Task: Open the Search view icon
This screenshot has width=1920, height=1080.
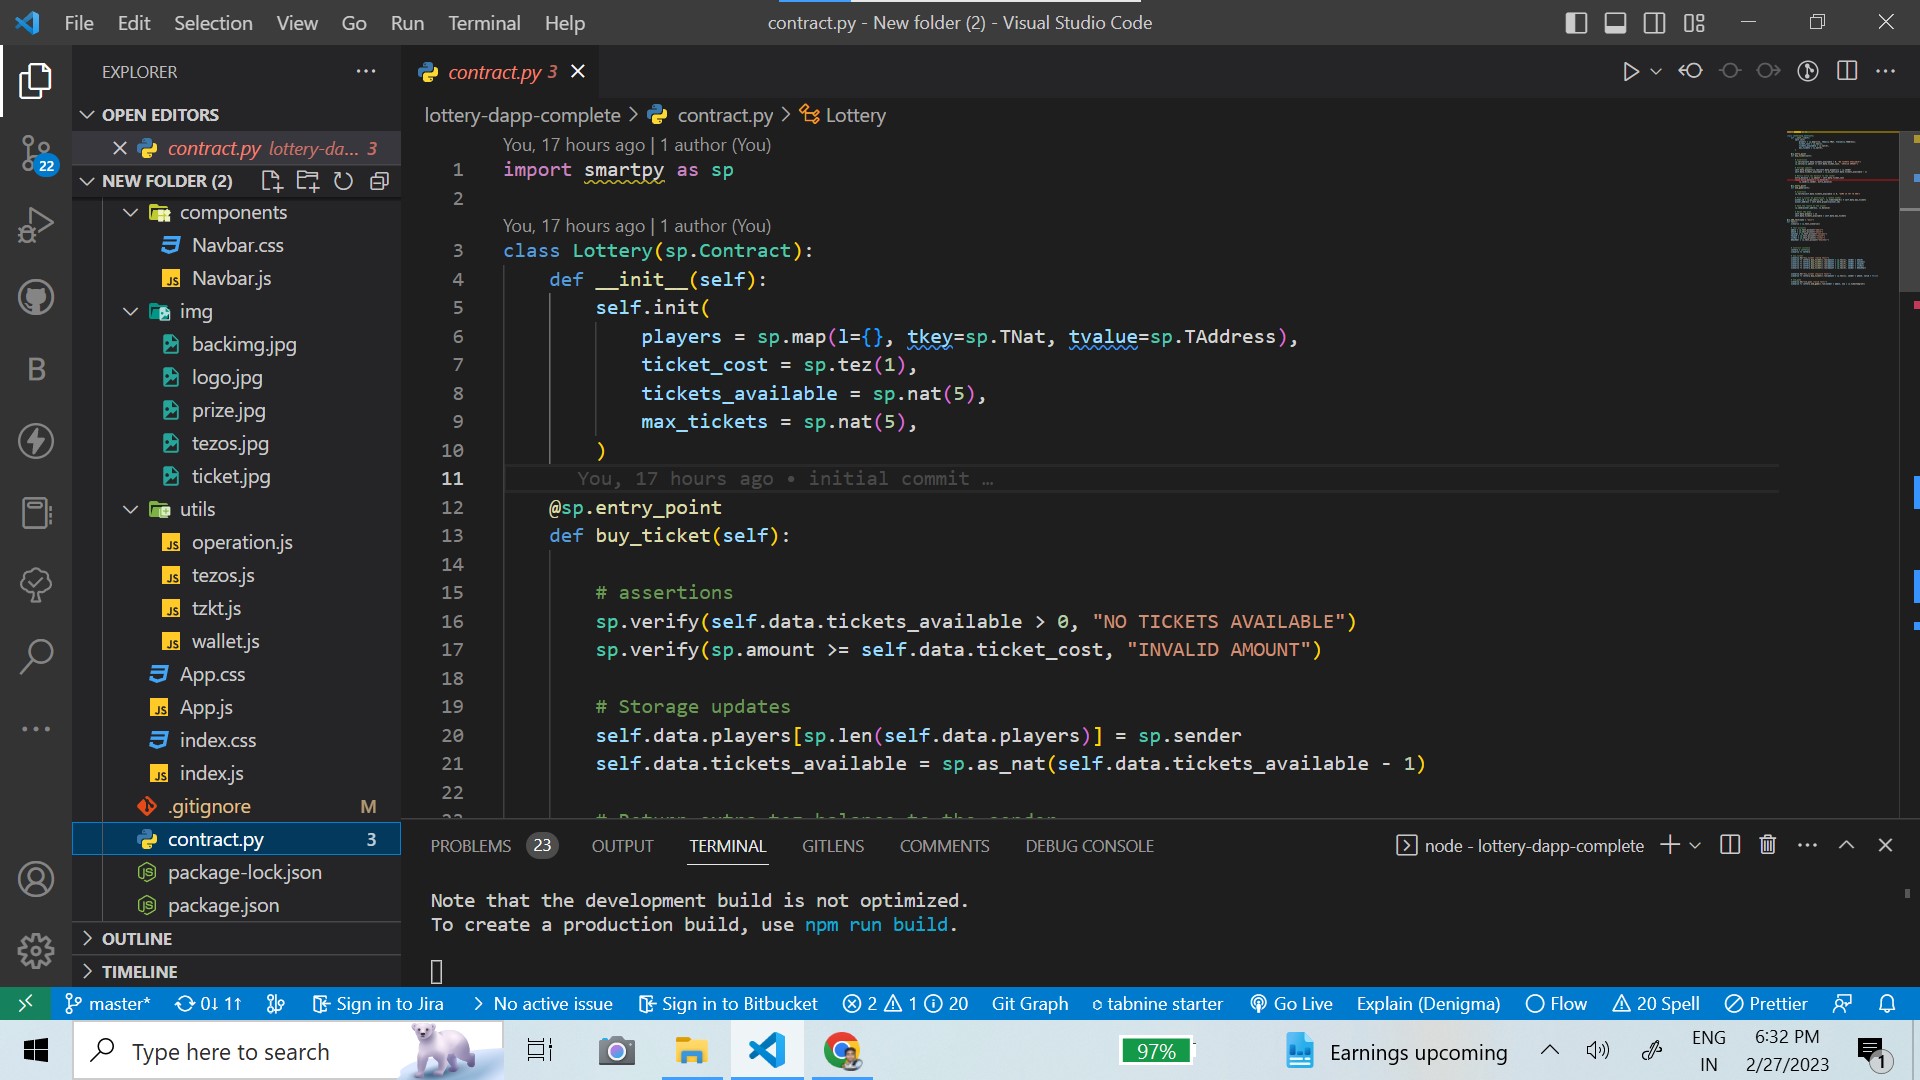Action: pos(36,656)
